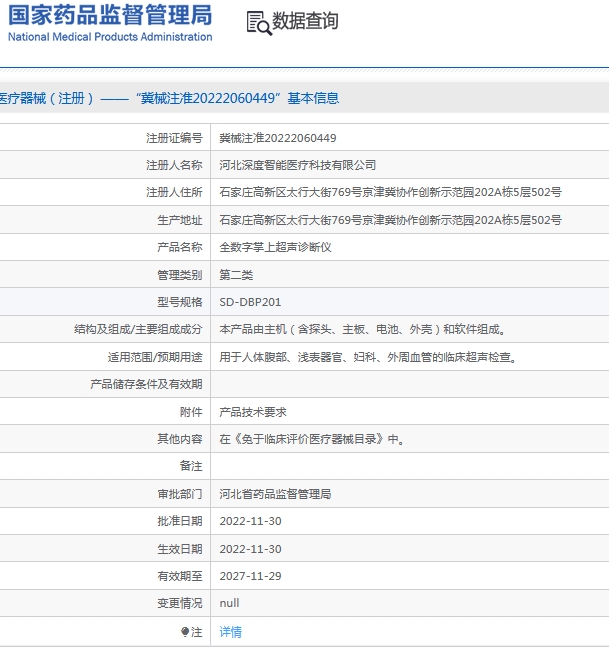The width and height of the screenshot is (609, 650).
Task: Click the 第二类 value
Action: point(236,275)
